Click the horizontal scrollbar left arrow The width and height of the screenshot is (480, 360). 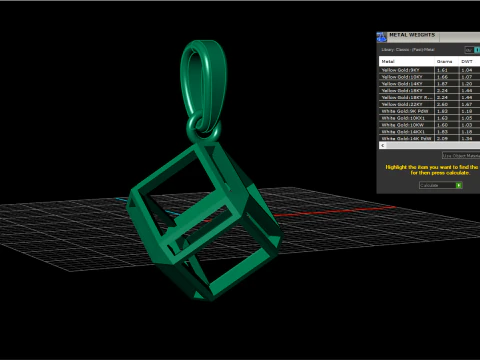point(383,145)
